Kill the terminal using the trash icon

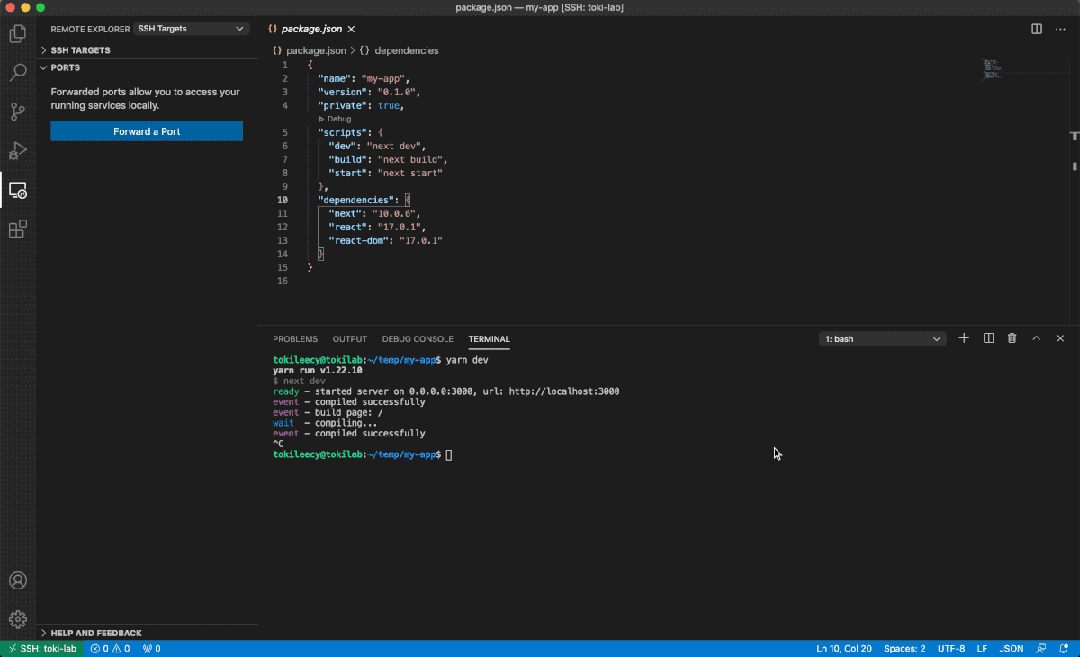click(x=1012, y=338)
